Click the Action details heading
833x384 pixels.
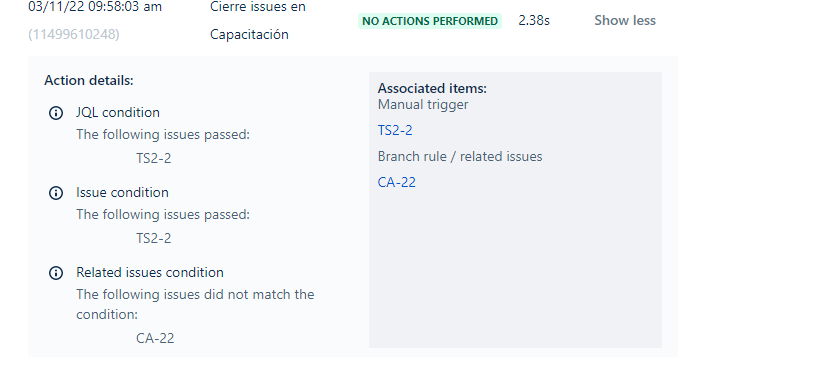(x=89, y=81)
